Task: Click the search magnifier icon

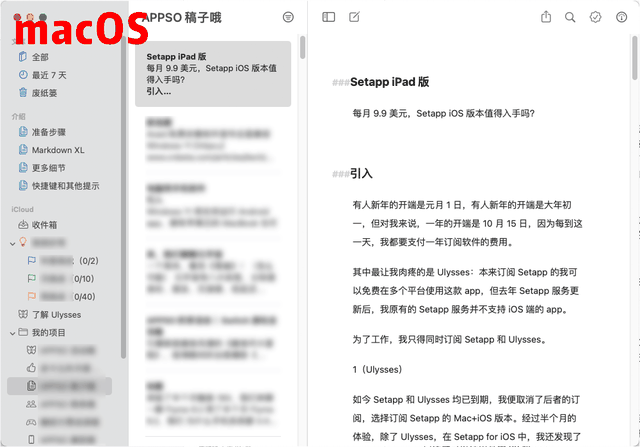Action: pos(570,17)
